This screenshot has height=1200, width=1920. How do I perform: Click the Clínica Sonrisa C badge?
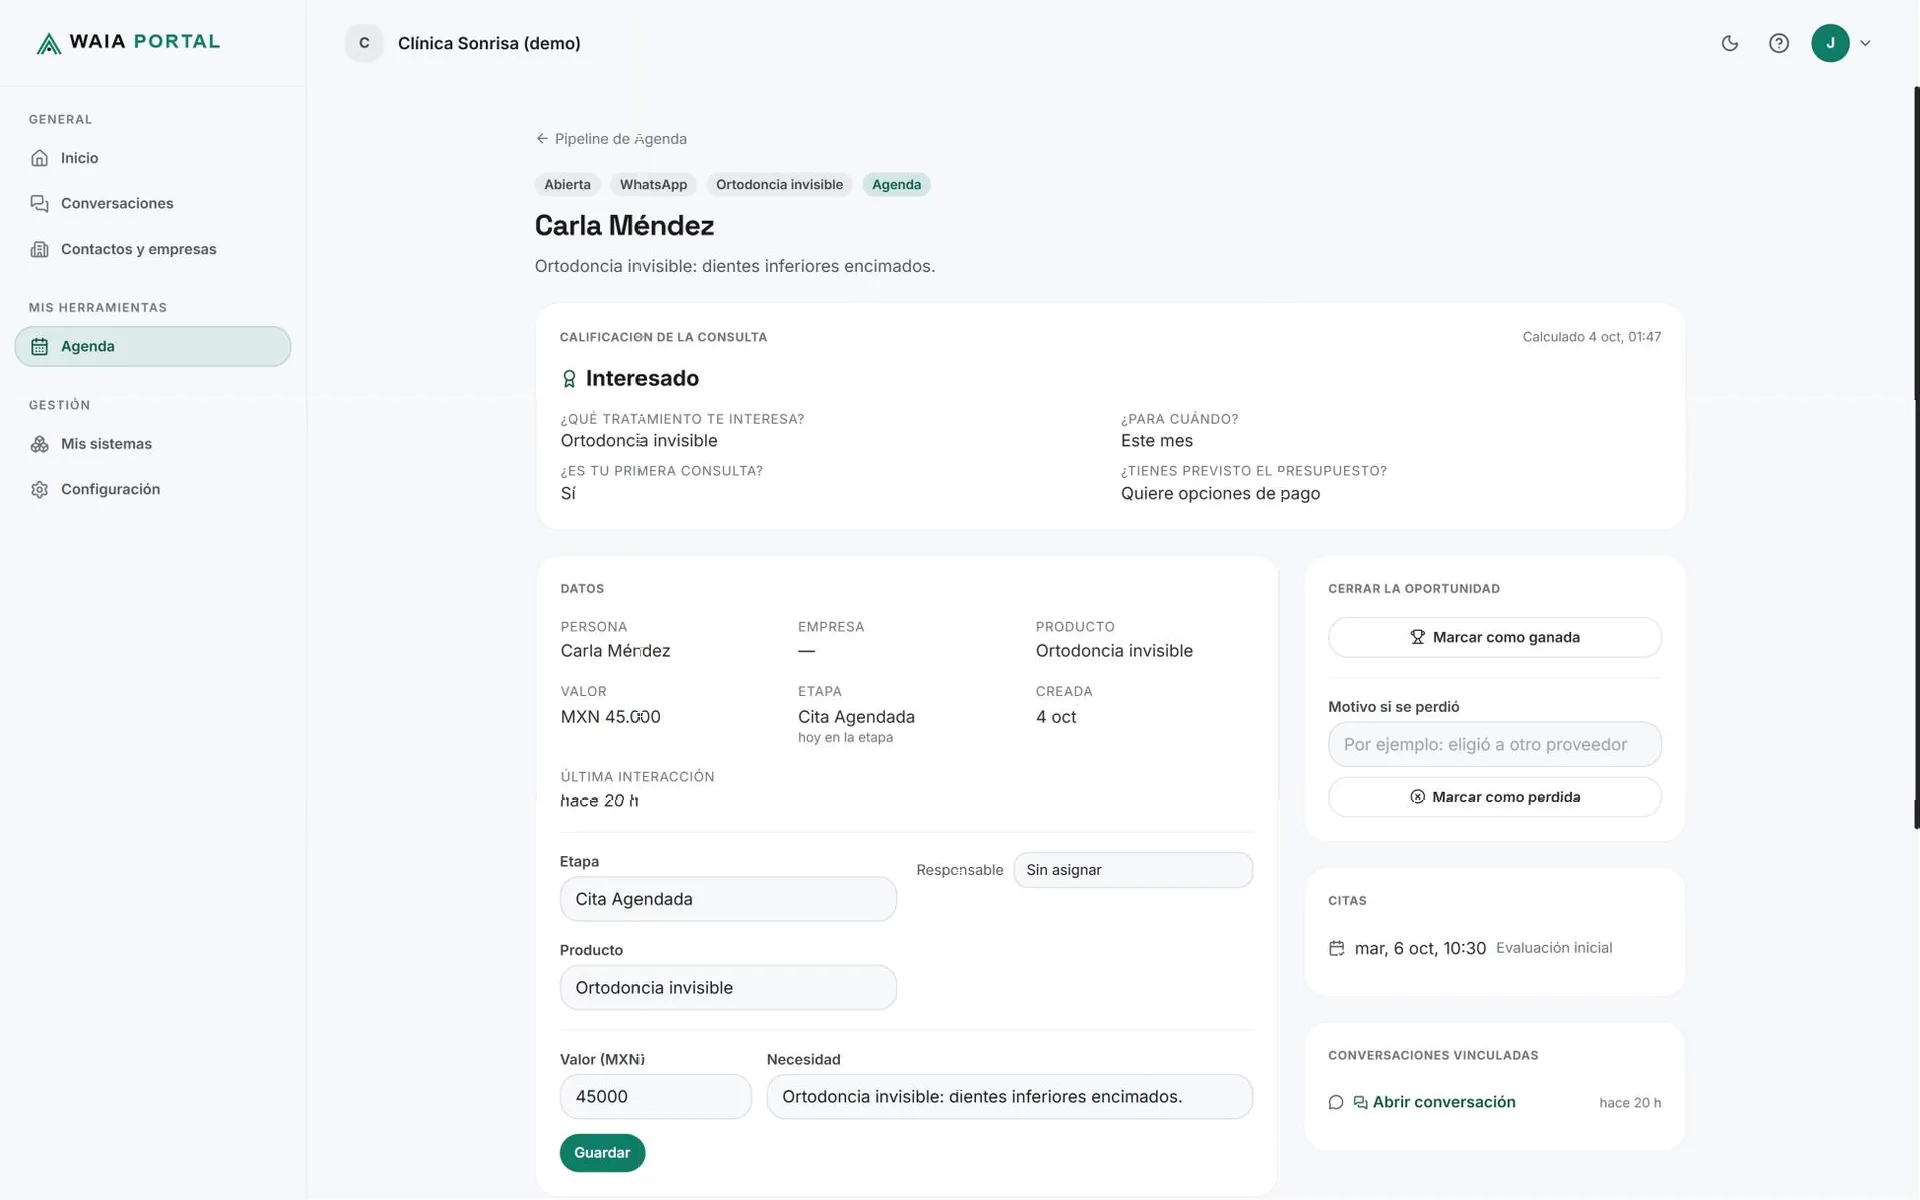click(x=364, y=43)
